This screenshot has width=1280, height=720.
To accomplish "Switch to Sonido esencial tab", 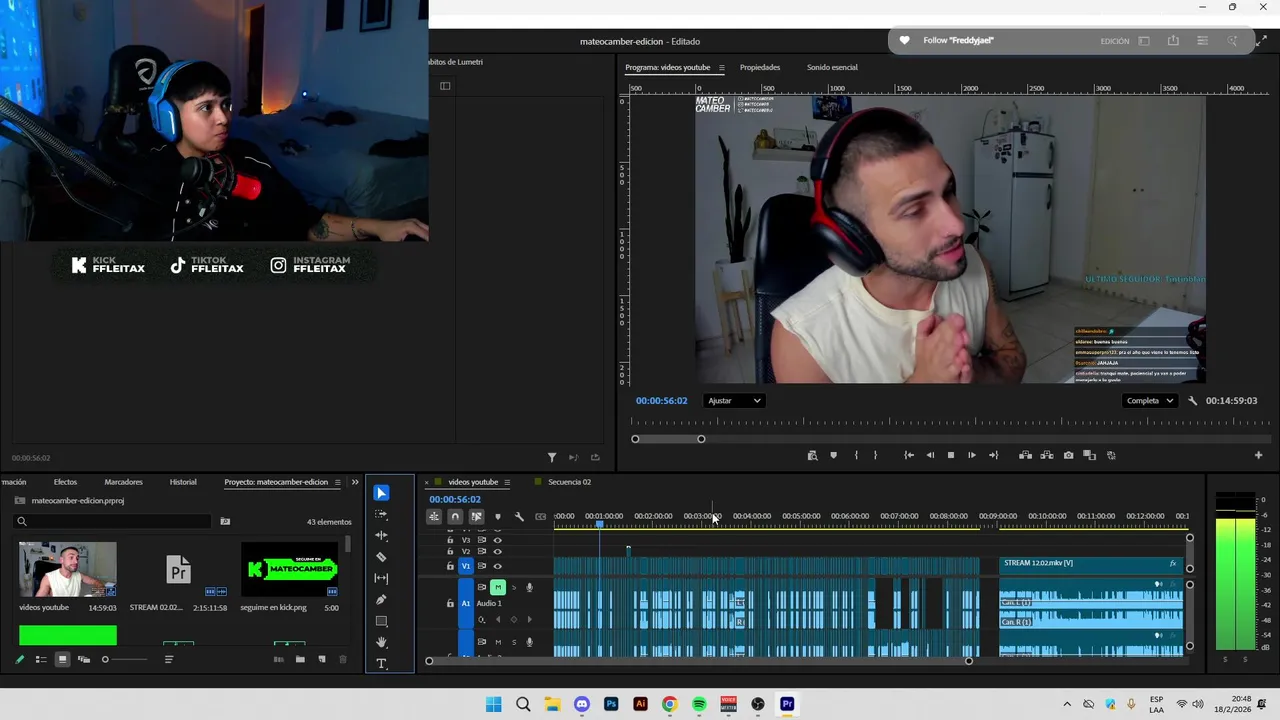I will click(x=832, y=68).
